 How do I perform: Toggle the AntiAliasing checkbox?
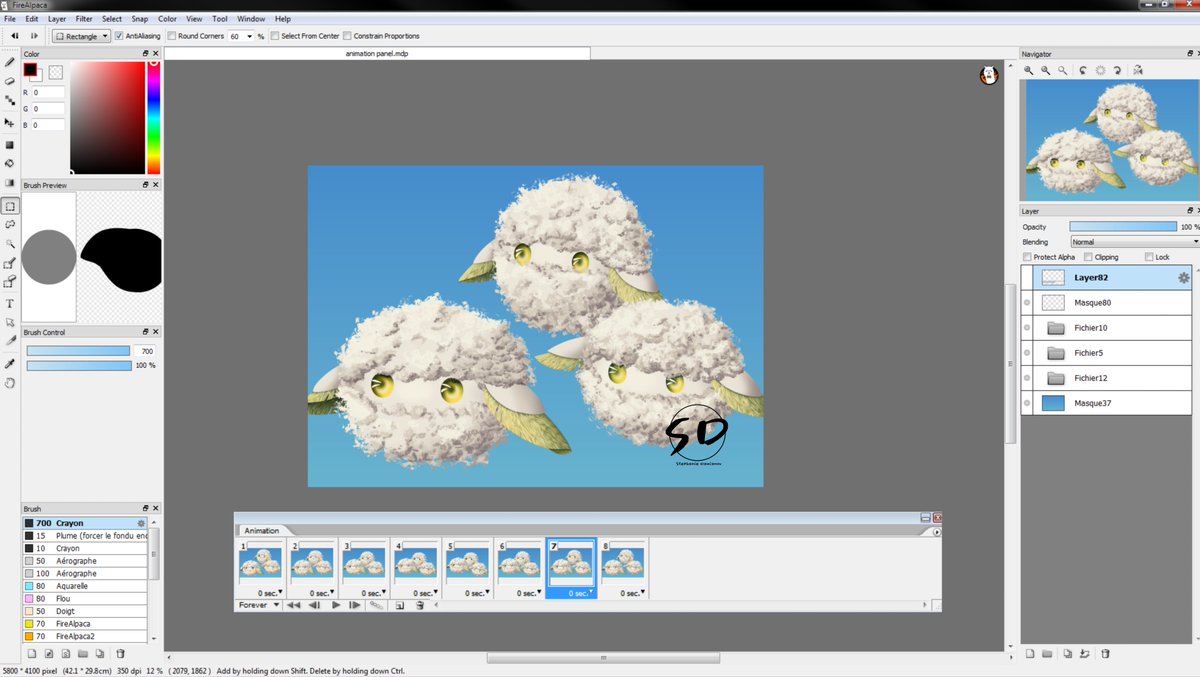point(118,36)
